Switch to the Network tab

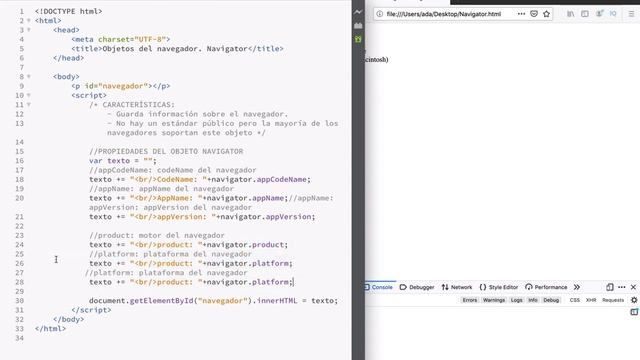click(x=457, y=287)
